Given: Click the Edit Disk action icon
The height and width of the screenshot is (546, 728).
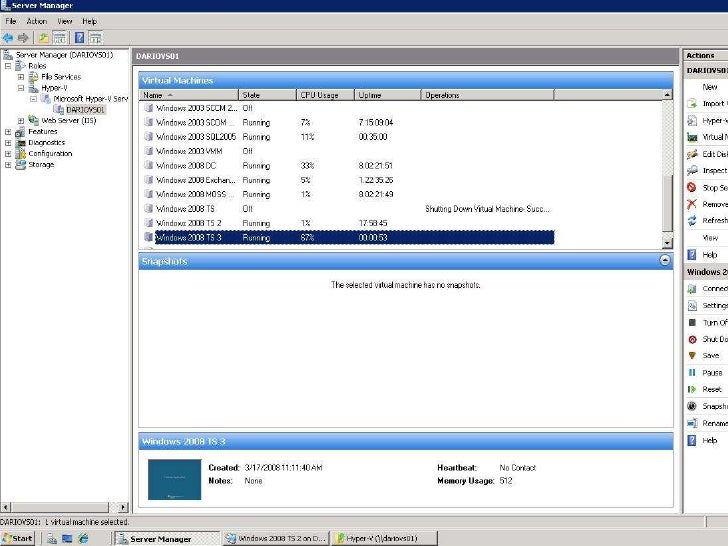Looking at the screenshot, I should point(692,154).
